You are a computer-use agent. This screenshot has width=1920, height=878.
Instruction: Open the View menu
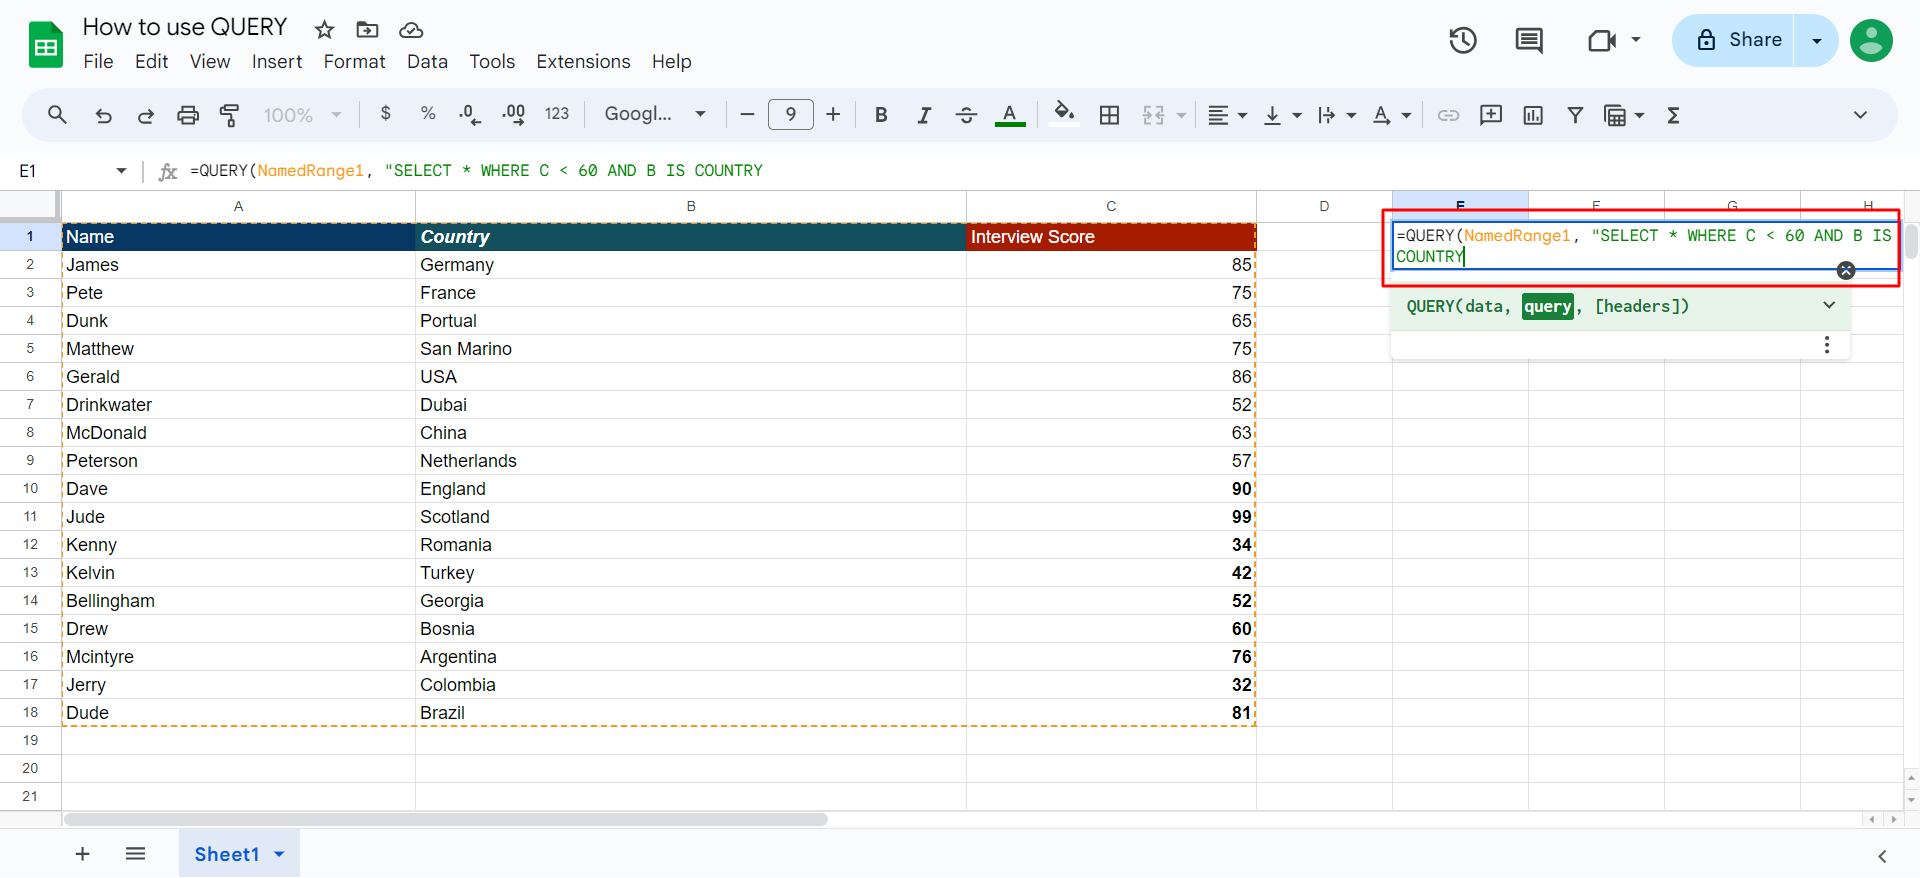coord(210,62)
